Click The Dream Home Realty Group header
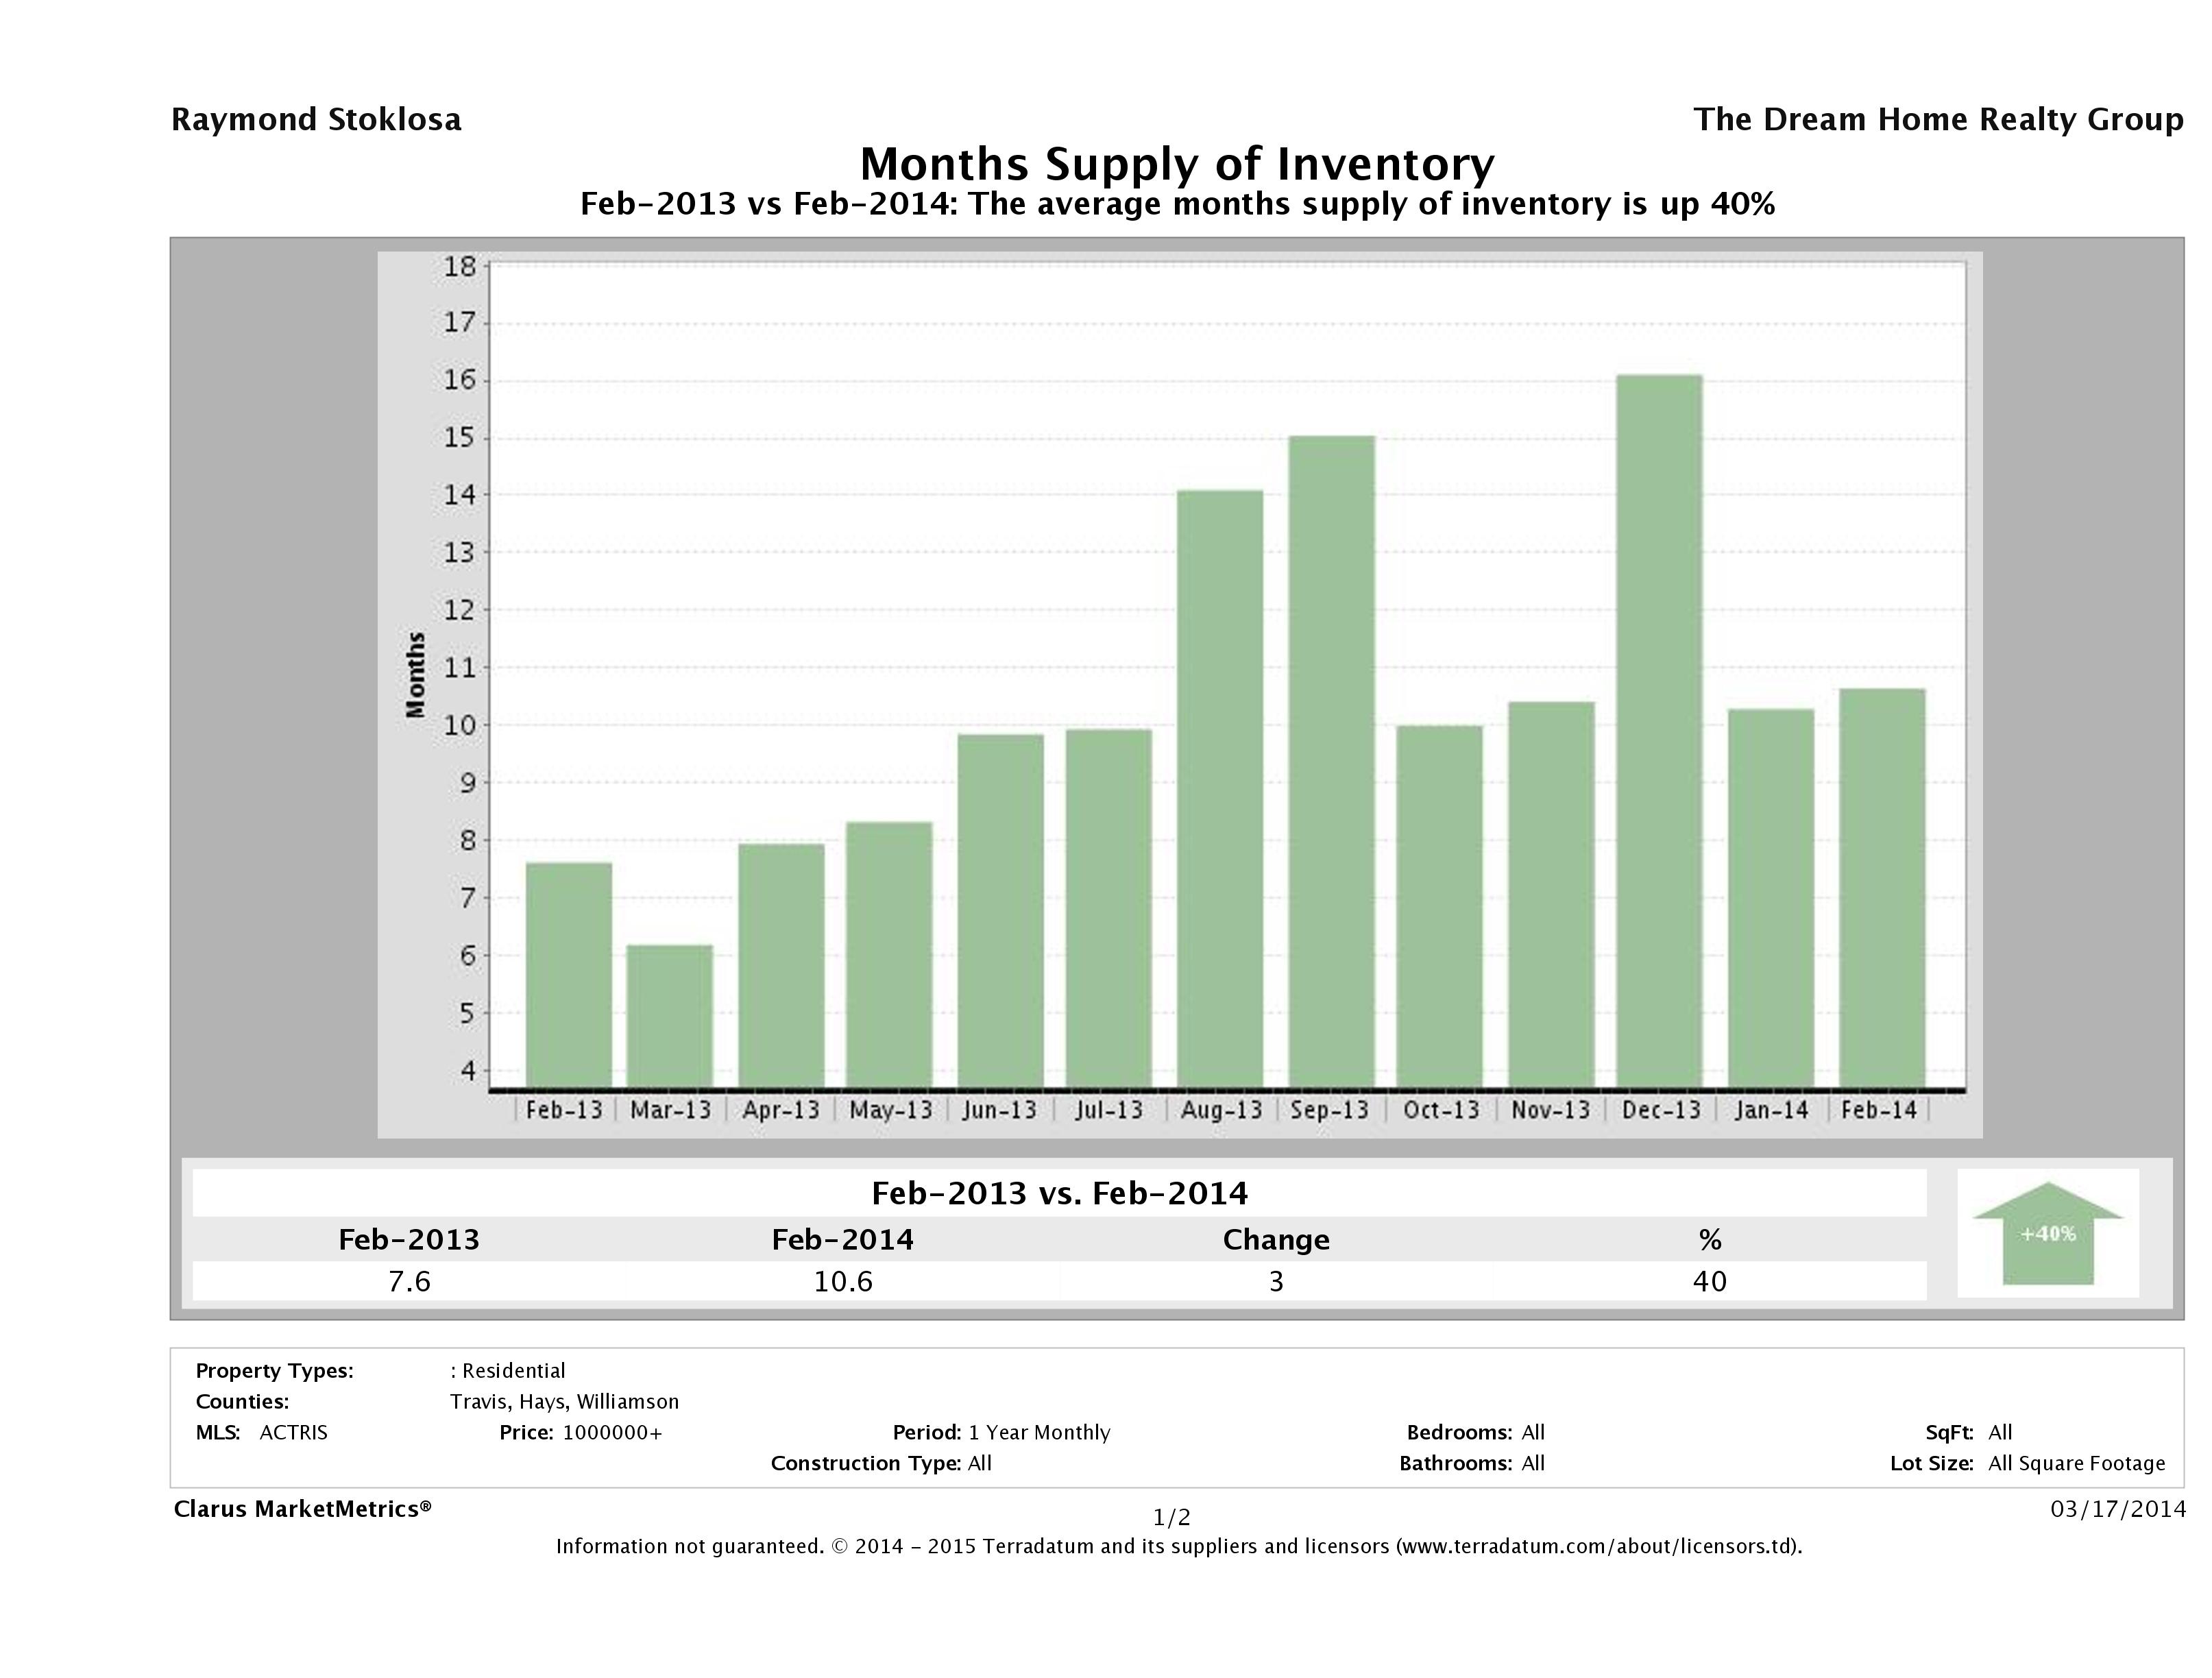This screenshot has height=1678, width=2212. [x=1938, y=120]
